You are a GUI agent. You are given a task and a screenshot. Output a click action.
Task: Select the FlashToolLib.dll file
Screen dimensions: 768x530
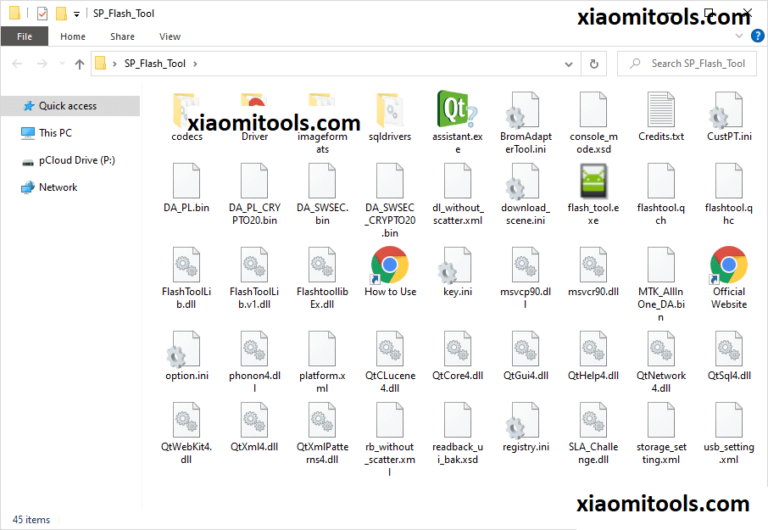(187, 267)
